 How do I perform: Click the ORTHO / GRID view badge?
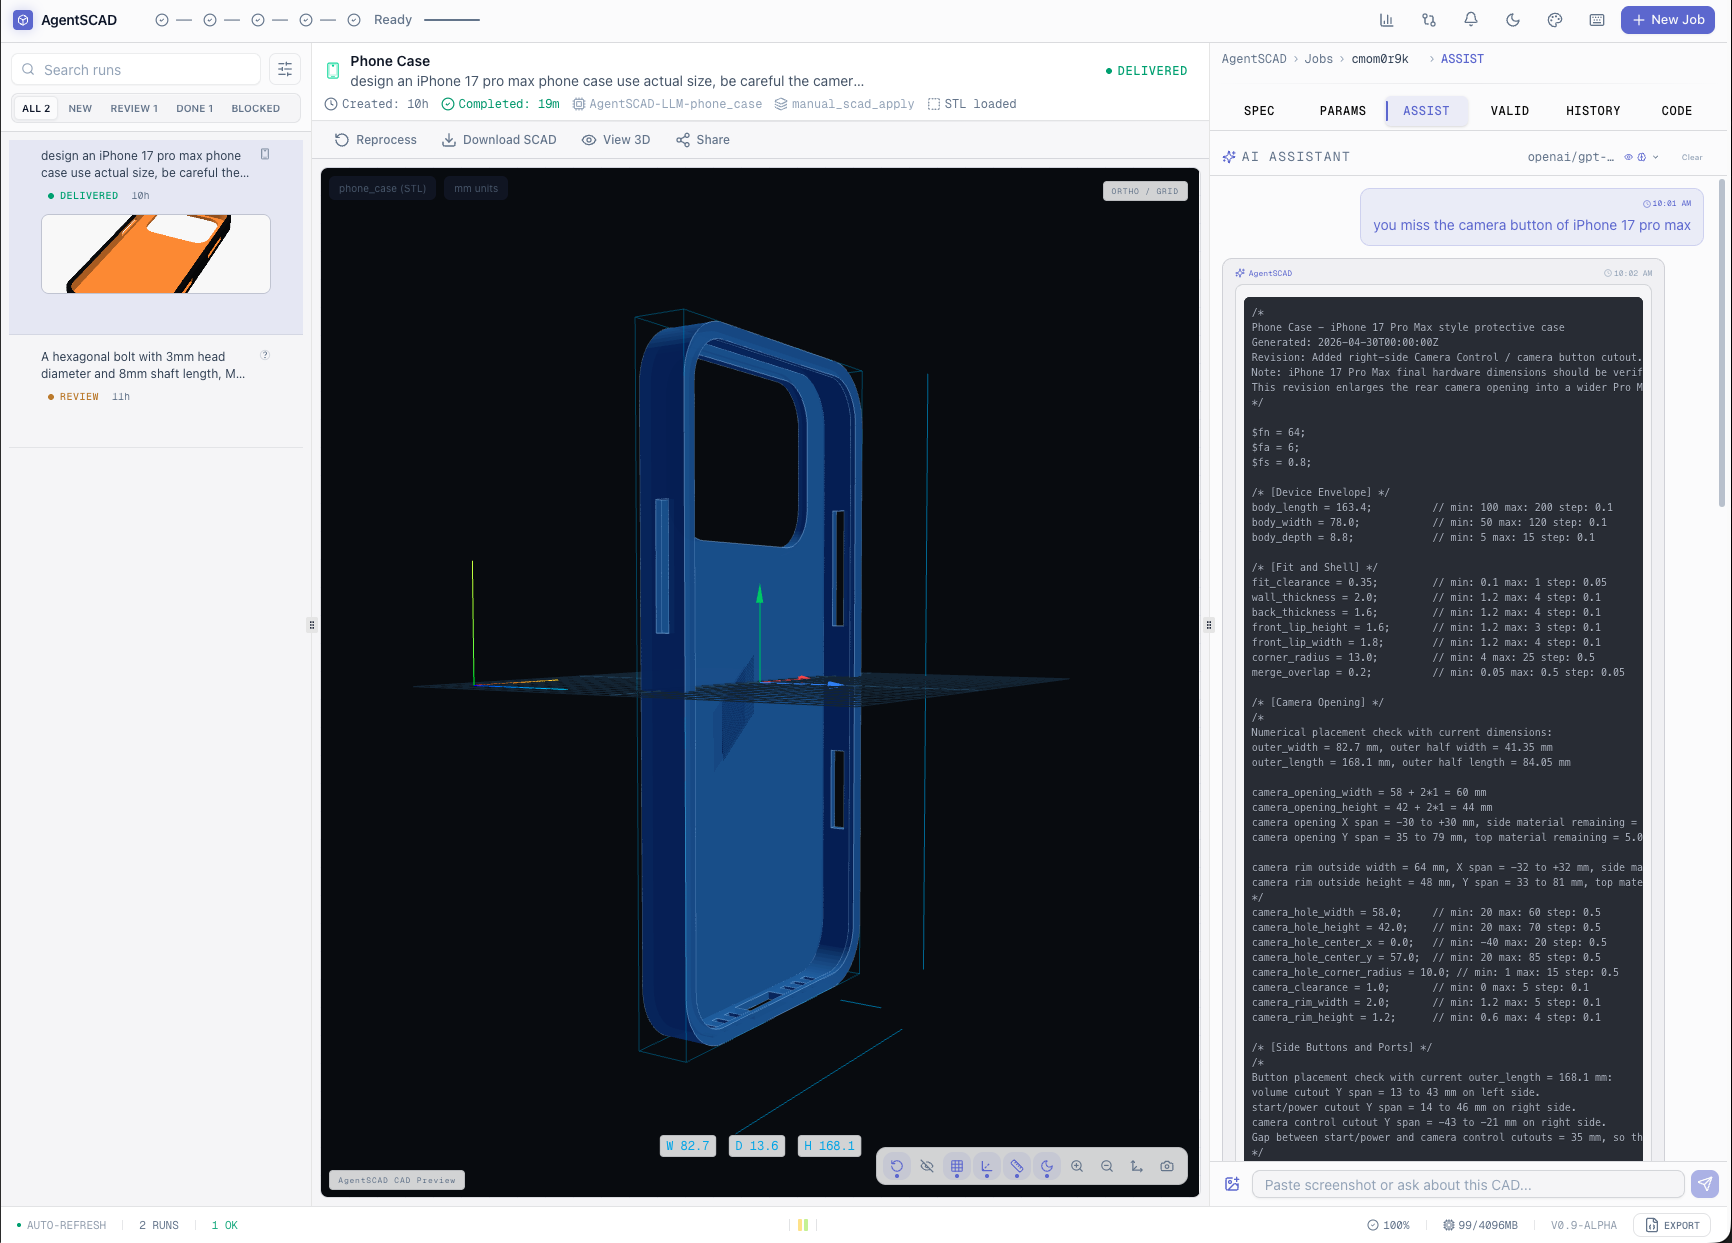[x=1145, y=191]
